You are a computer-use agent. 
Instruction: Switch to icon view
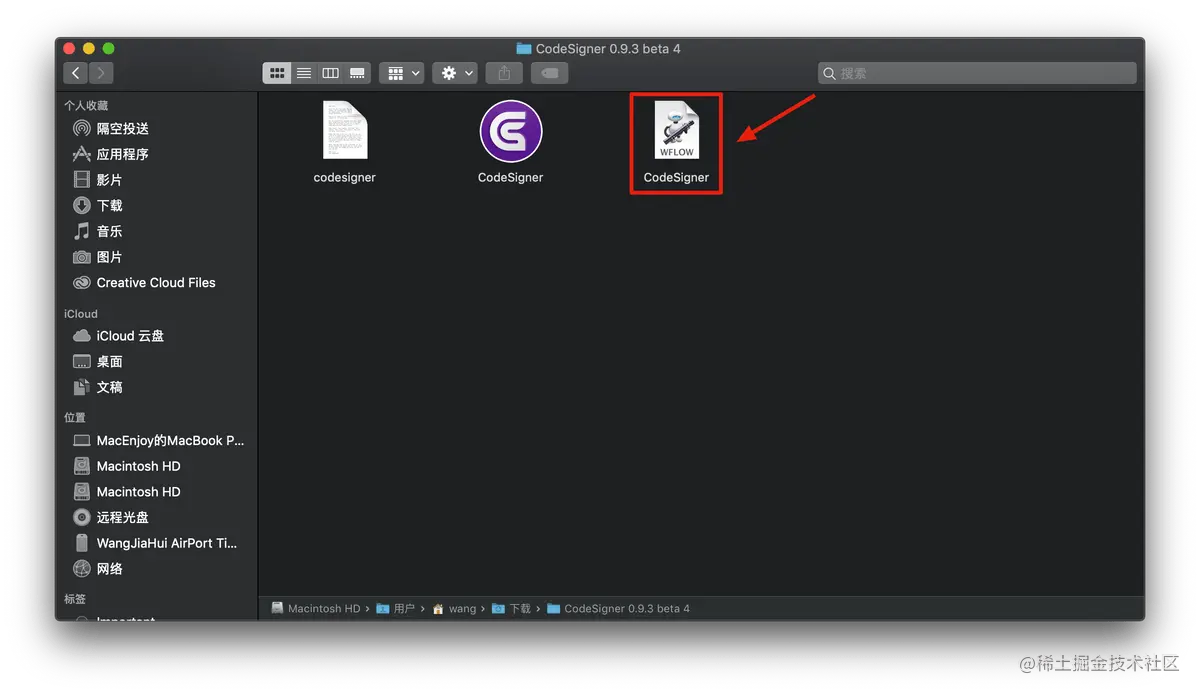(277, 73)
